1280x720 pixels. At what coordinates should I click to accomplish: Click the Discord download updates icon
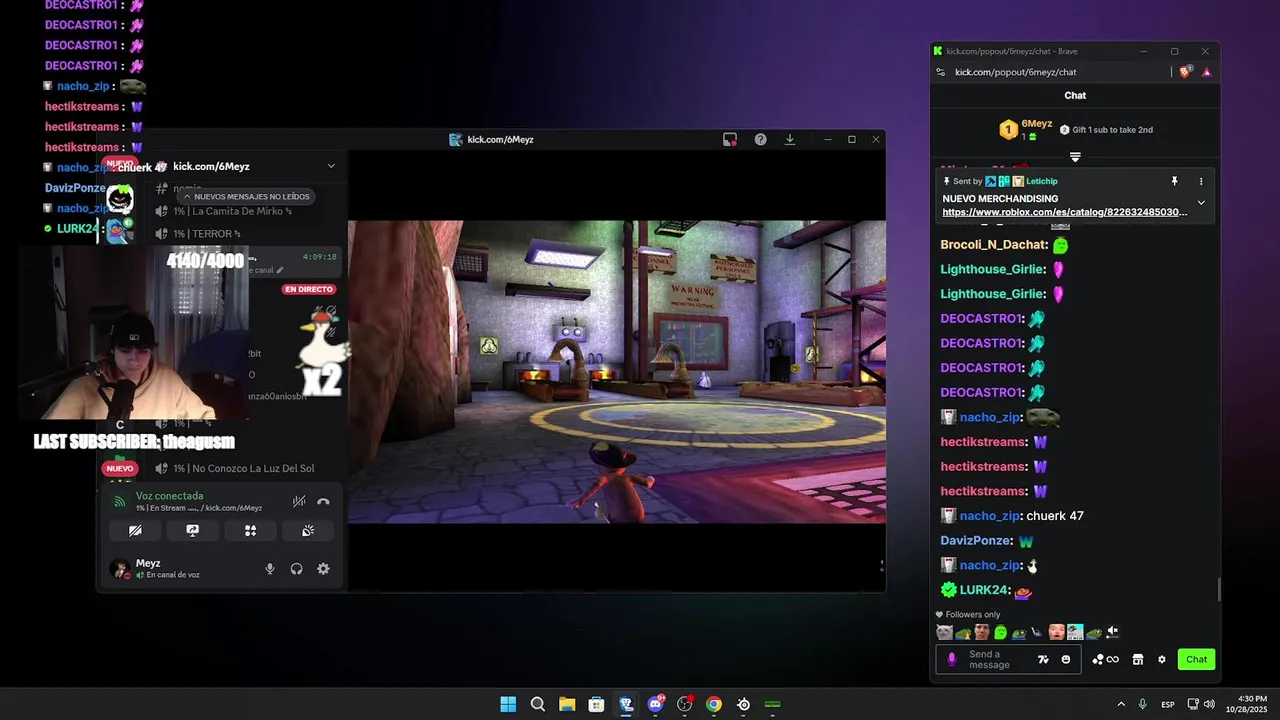coord(790,139)
